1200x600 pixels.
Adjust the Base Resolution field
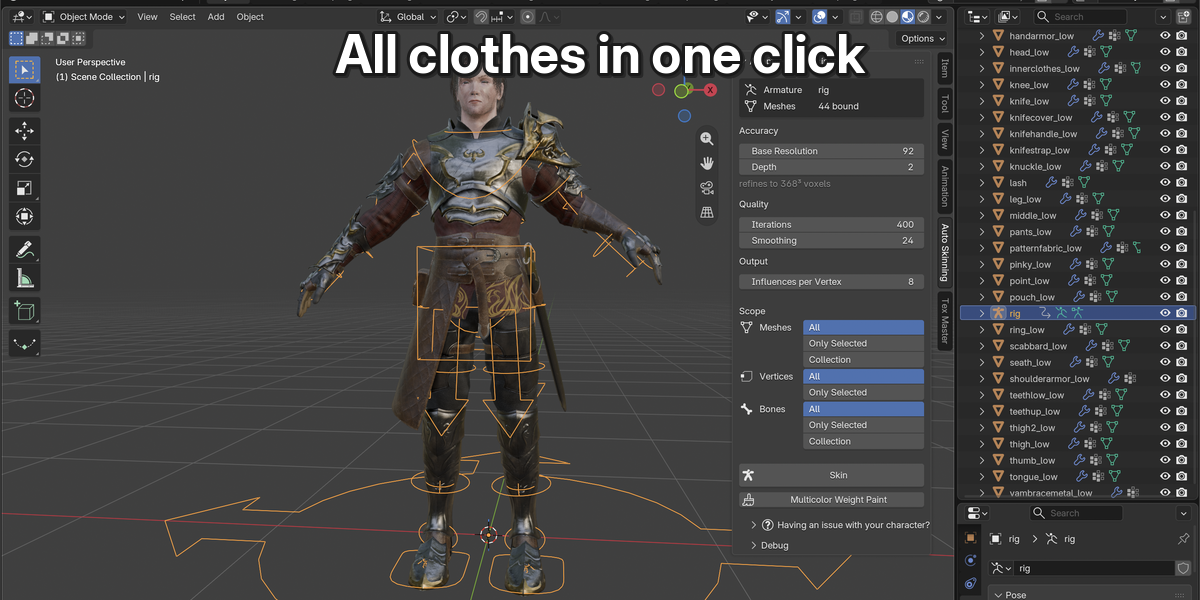(832, 151)
